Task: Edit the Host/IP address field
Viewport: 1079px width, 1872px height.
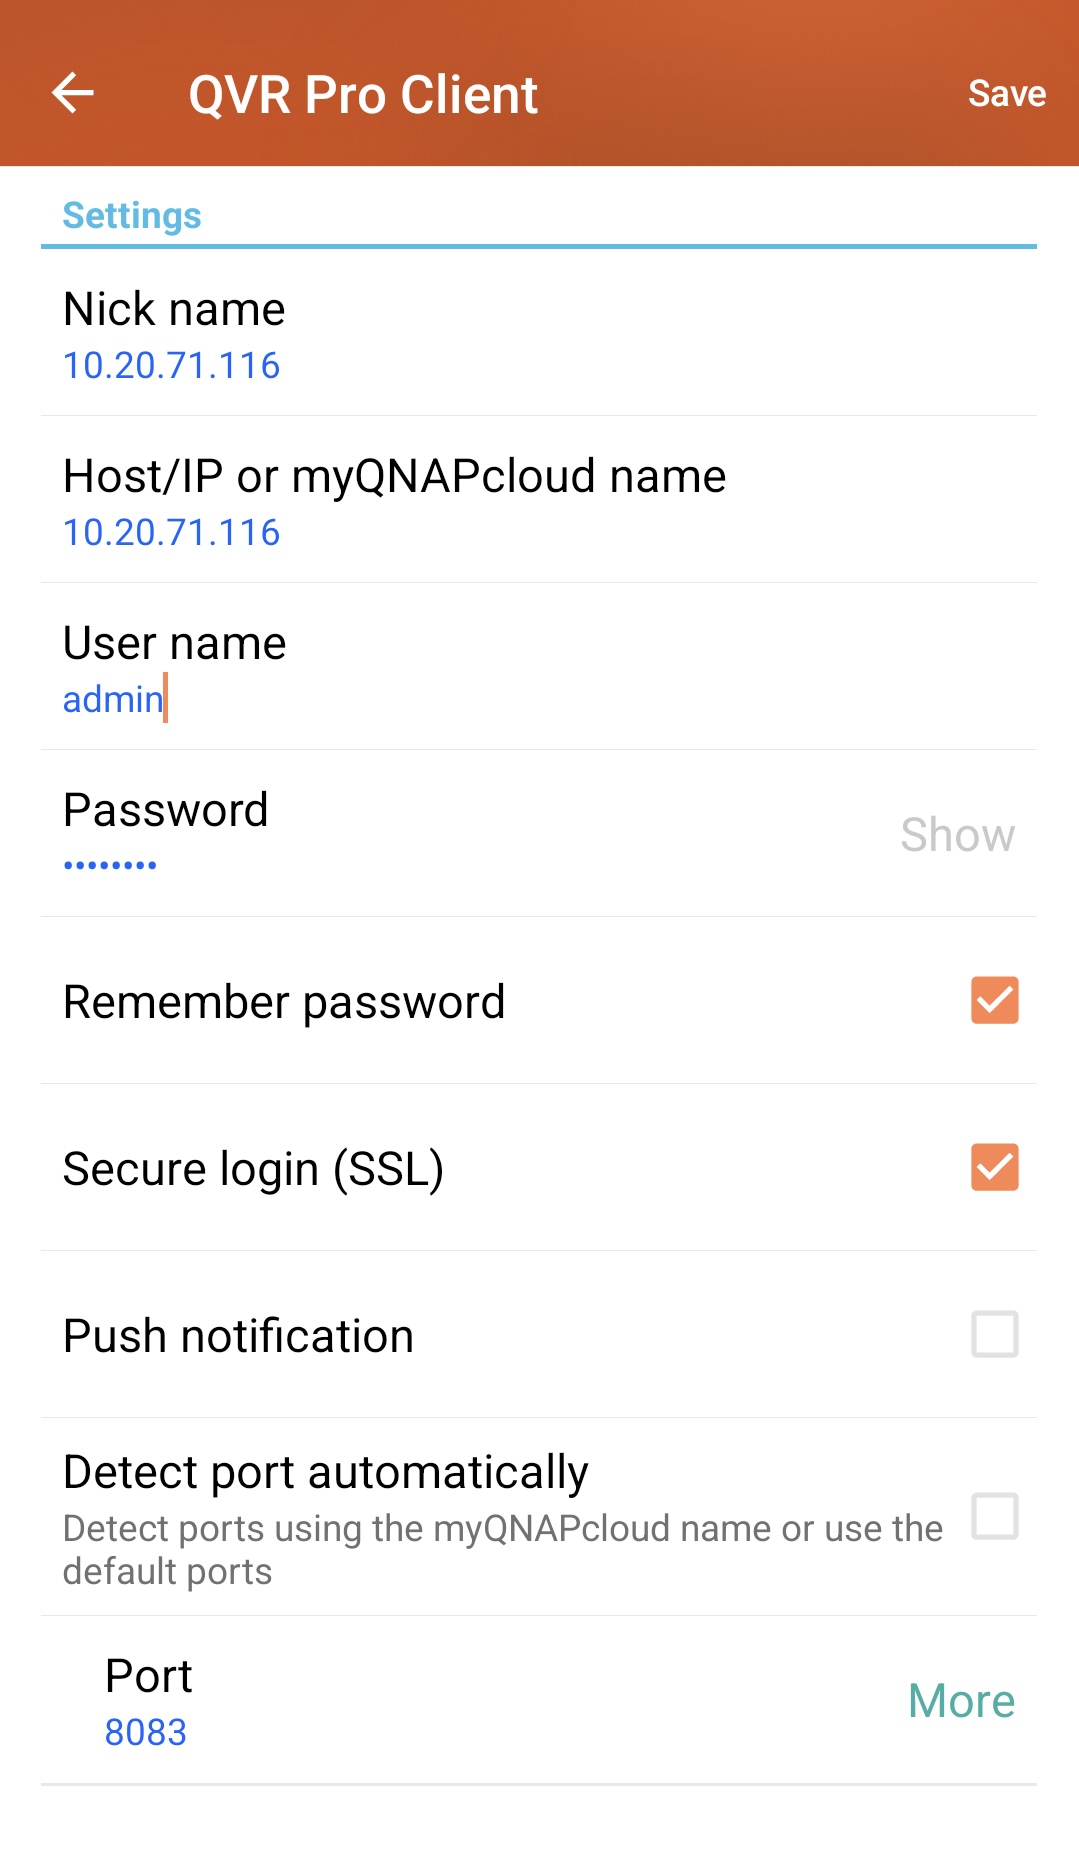Action: pyautogui.click(x=171, y=533)
